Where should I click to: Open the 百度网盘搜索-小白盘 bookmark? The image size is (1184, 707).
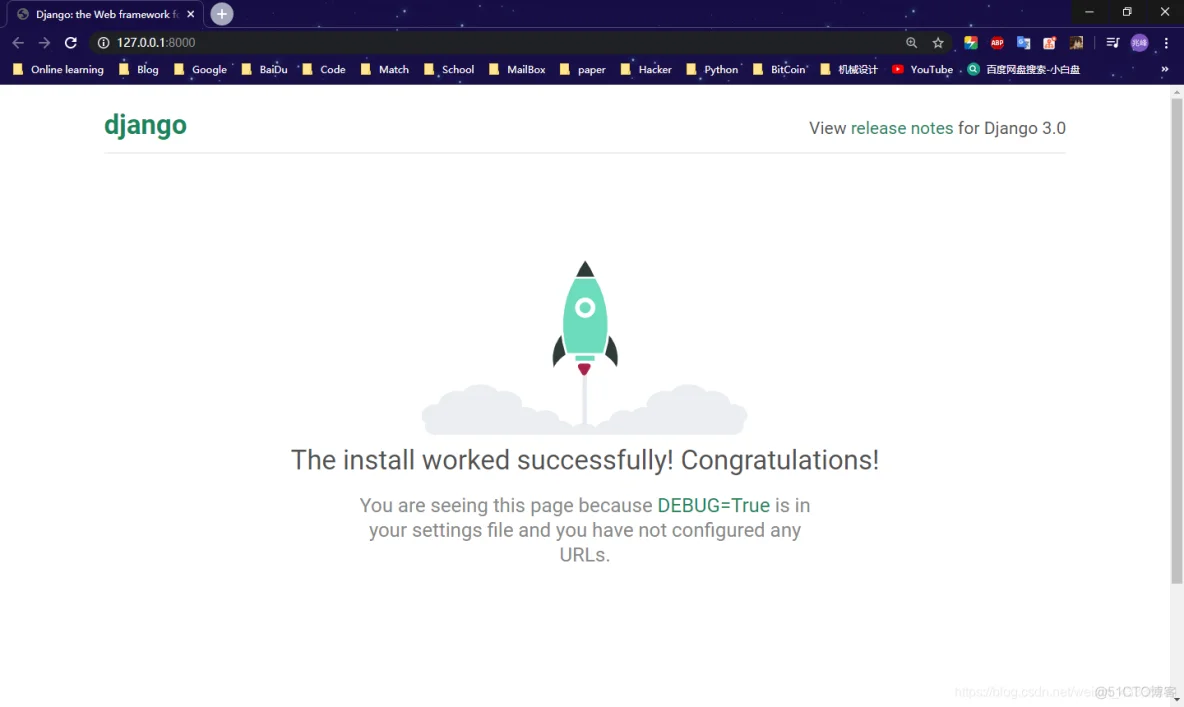point(1024,69)
